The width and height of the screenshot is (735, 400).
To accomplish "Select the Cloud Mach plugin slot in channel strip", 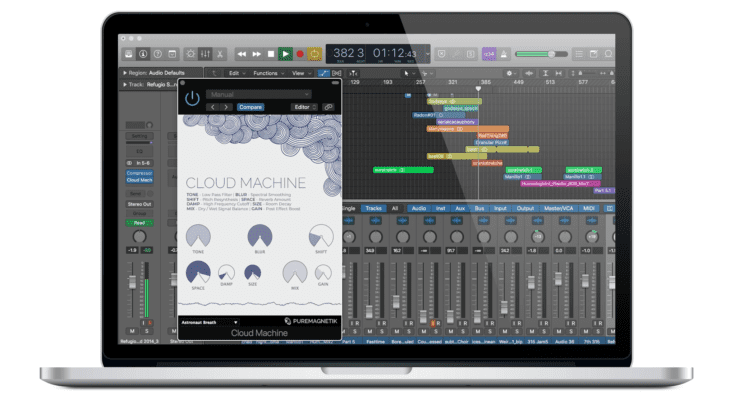I will pos(139,179).
